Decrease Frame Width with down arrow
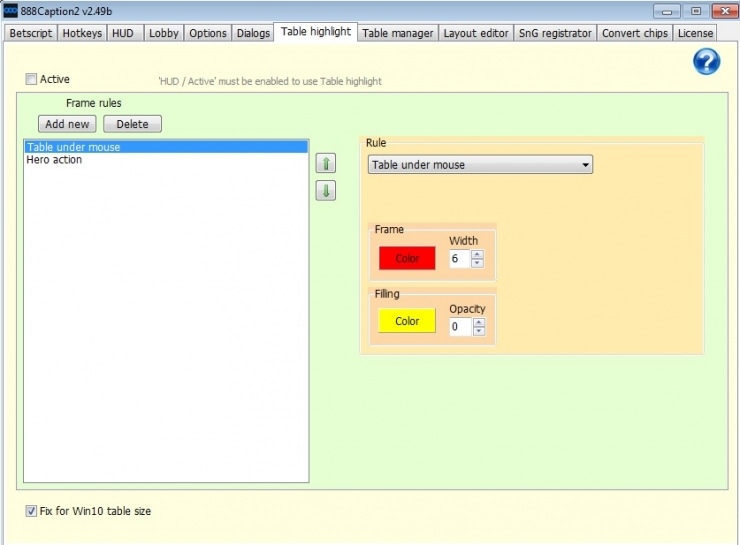Screen dimensions: 740x545 pos(477,263)
